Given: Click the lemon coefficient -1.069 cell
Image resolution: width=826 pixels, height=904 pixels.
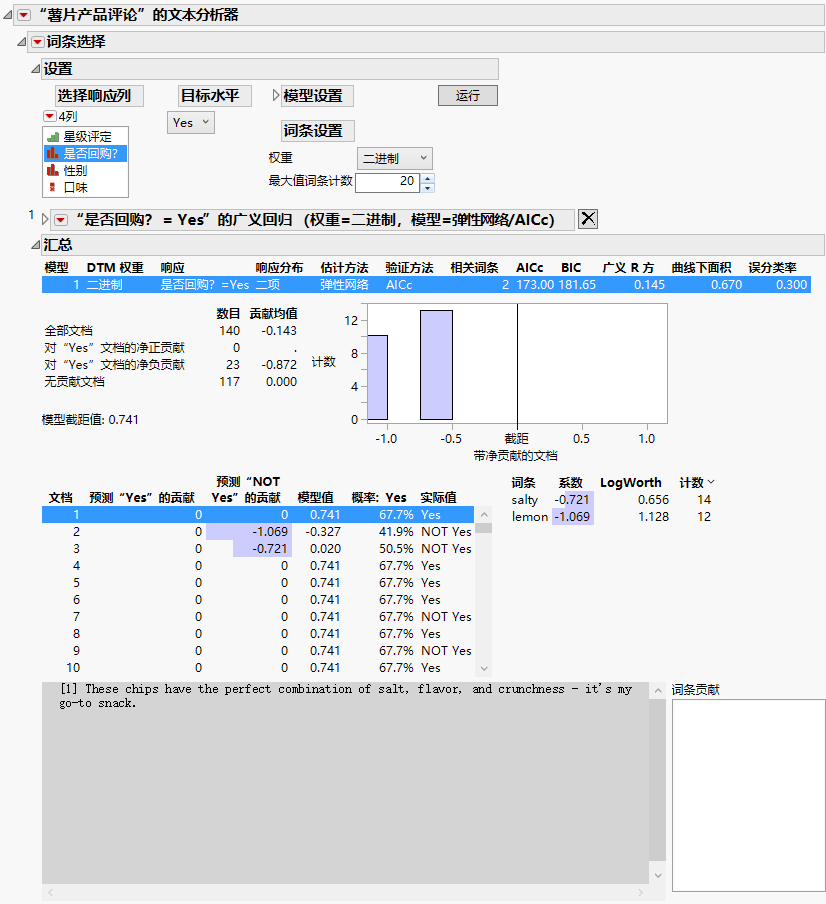Looking at the screenshot, I should pyautogui.click(x=572, y=517).
